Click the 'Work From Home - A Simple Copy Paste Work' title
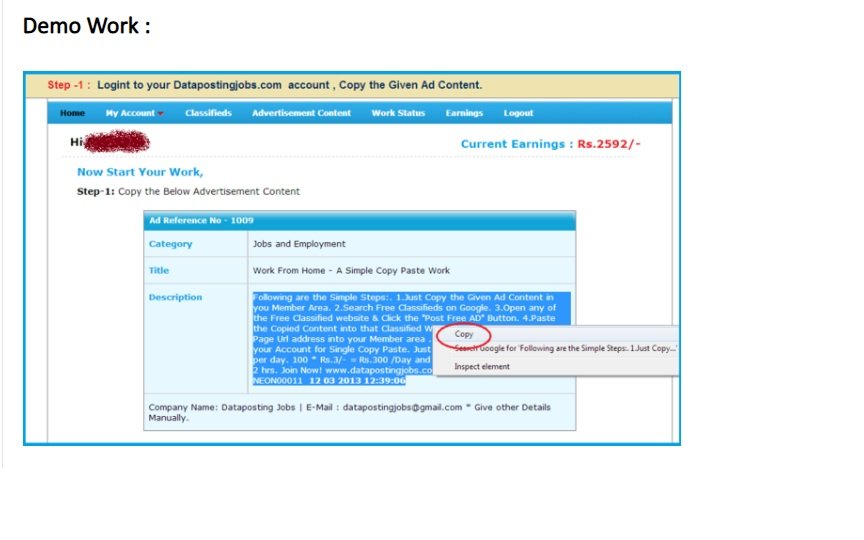The width and height of the screenshot is (864, 540). pos(351,271)
